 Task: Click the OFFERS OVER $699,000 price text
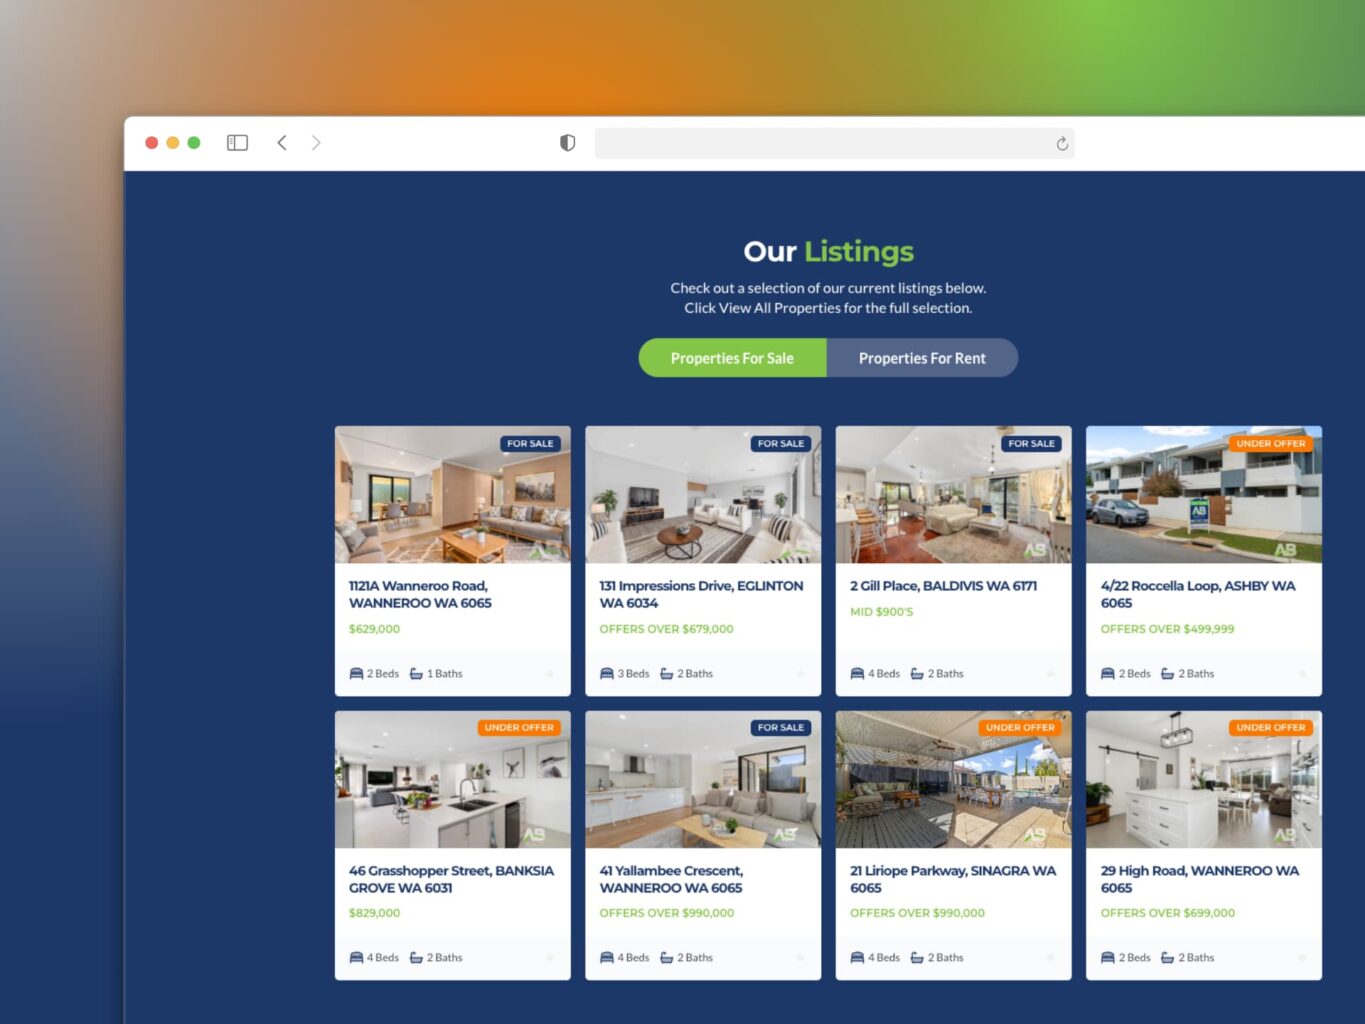[x=1167, y=913]
